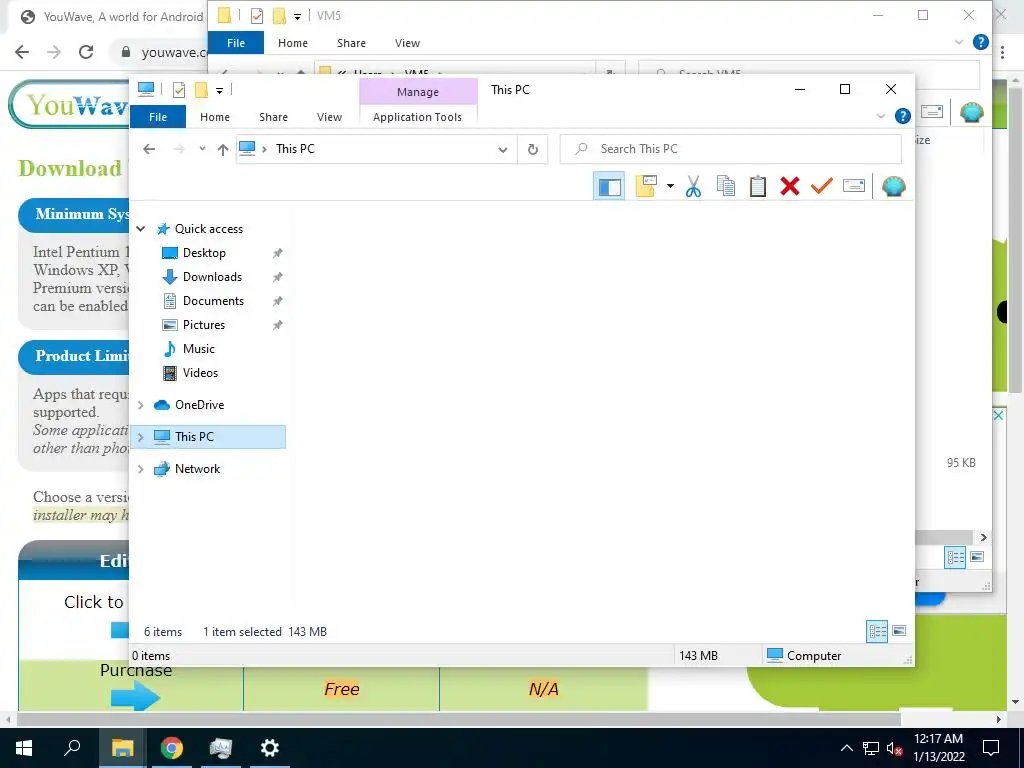Open the View tab in This PC window
The height and width of the screenshot is (768, 1024).
(x=329, y=117)
